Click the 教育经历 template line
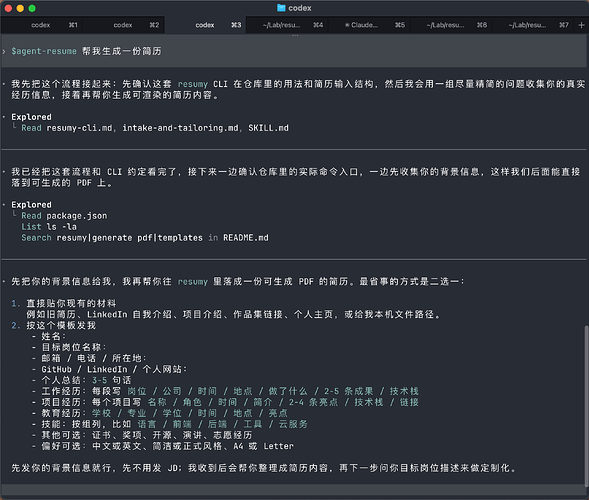Screen dimensions: 589x500 pyautogui.click(x=160, y=413)
